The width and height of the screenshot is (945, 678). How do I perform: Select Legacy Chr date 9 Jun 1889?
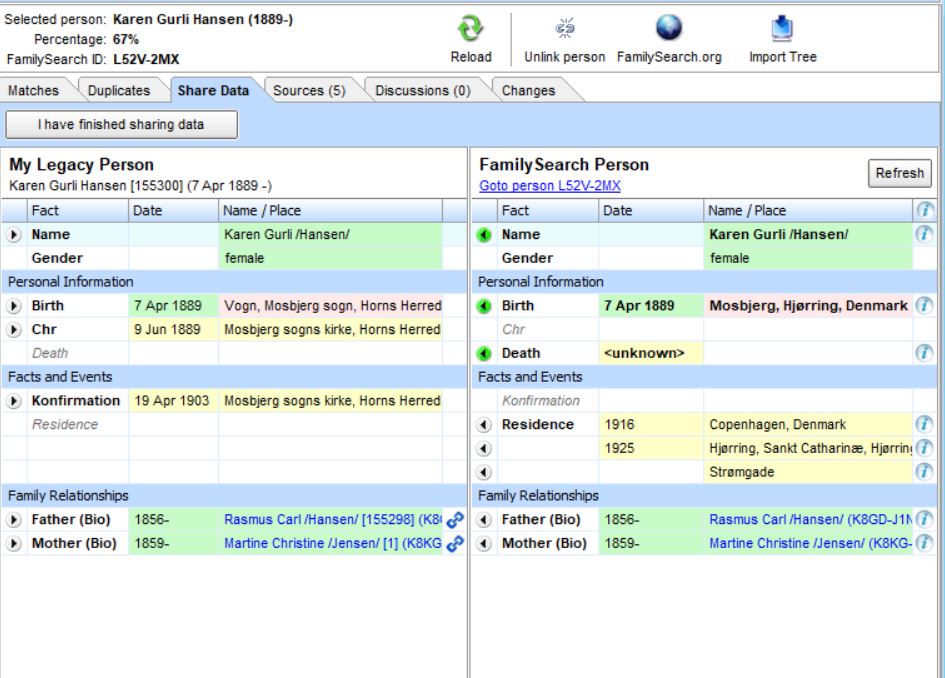[174, 330]
